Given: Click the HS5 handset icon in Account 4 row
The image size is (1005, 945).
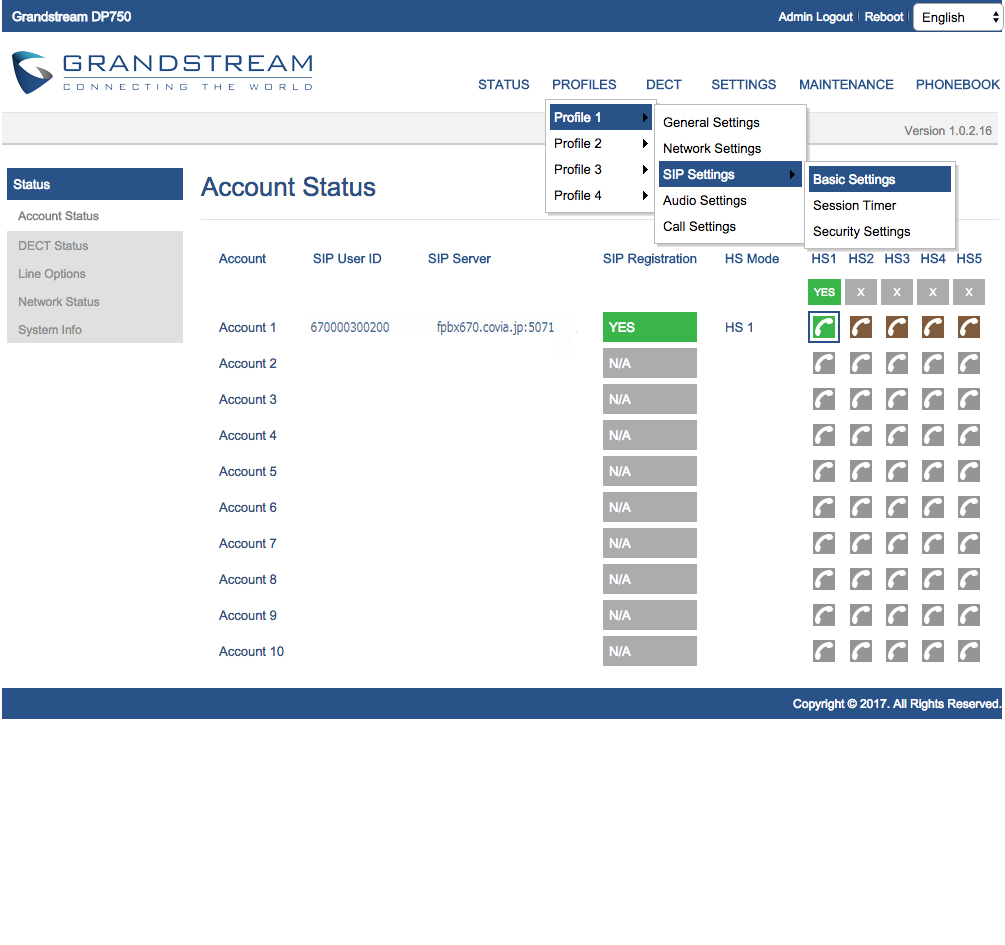Looking at the screenshot, I should pos(969,435).
